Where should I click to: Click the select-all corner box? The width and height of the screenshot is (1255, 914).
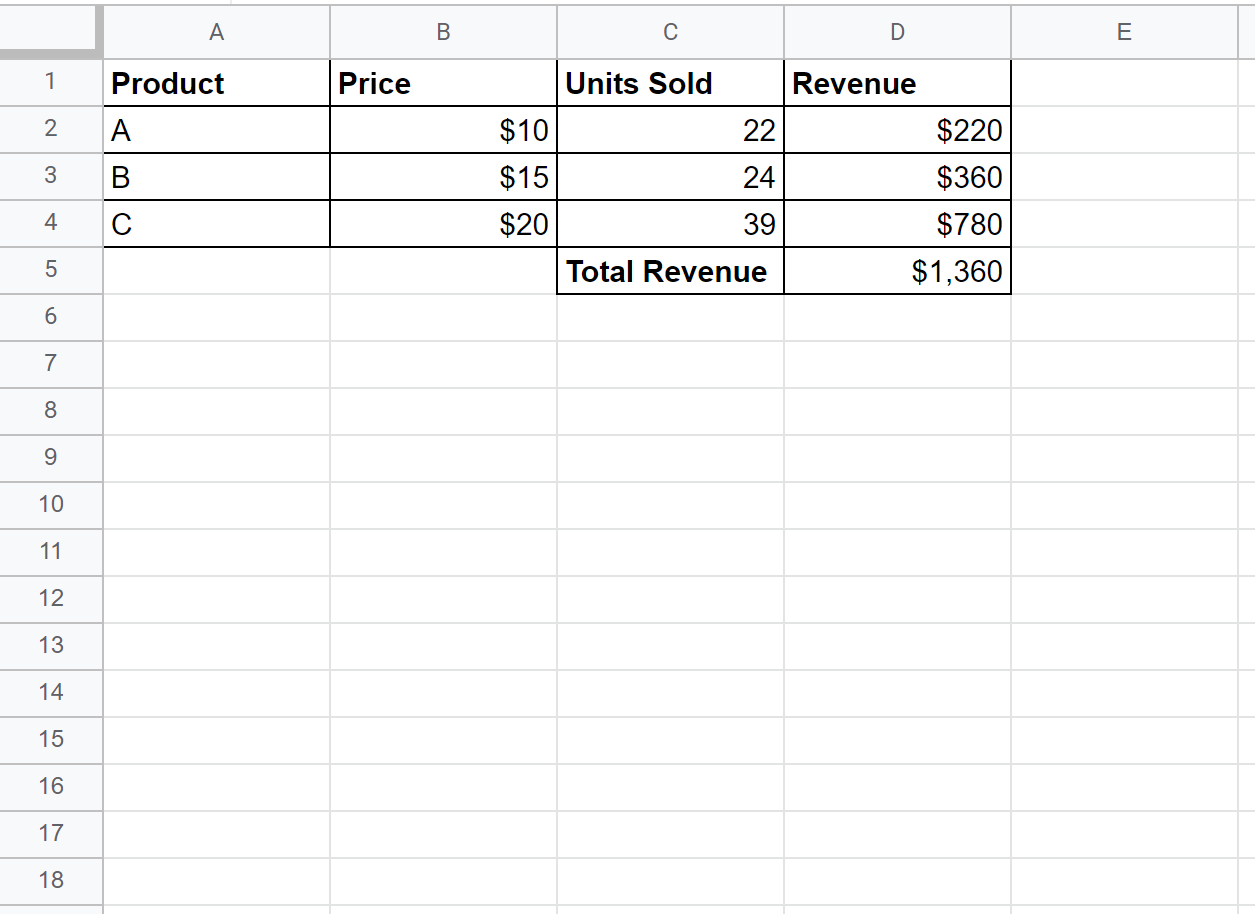pyautogui.click(x=51, y=32)
